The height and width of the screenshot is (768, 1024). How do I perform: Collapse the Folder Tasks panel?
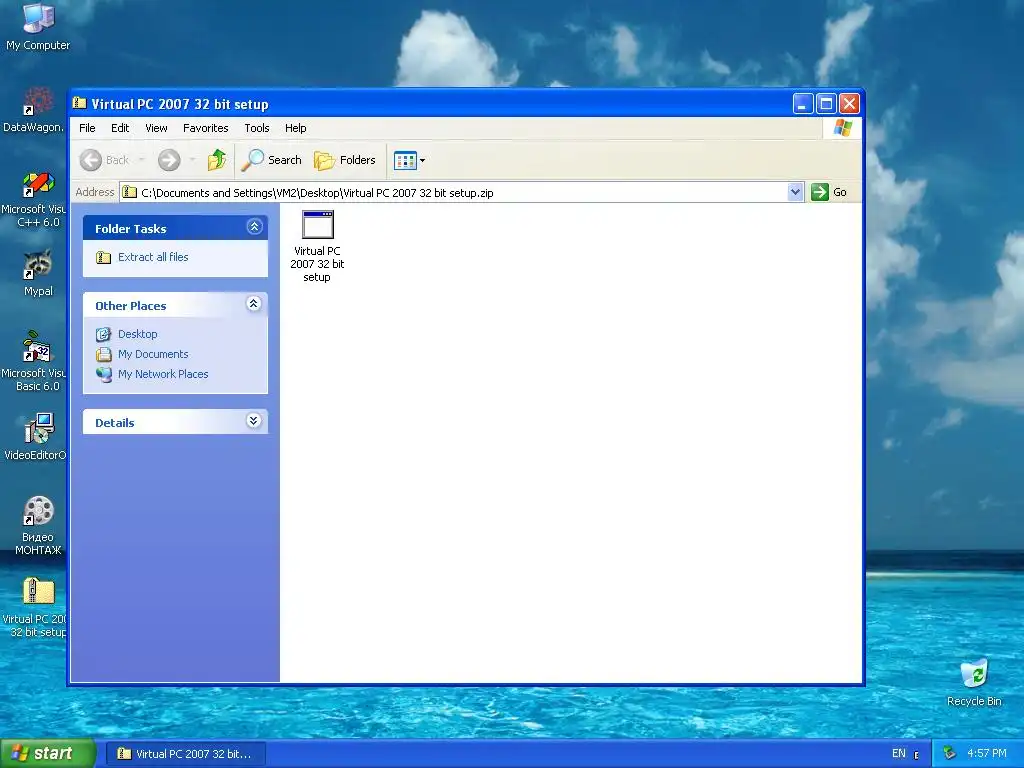255,227
